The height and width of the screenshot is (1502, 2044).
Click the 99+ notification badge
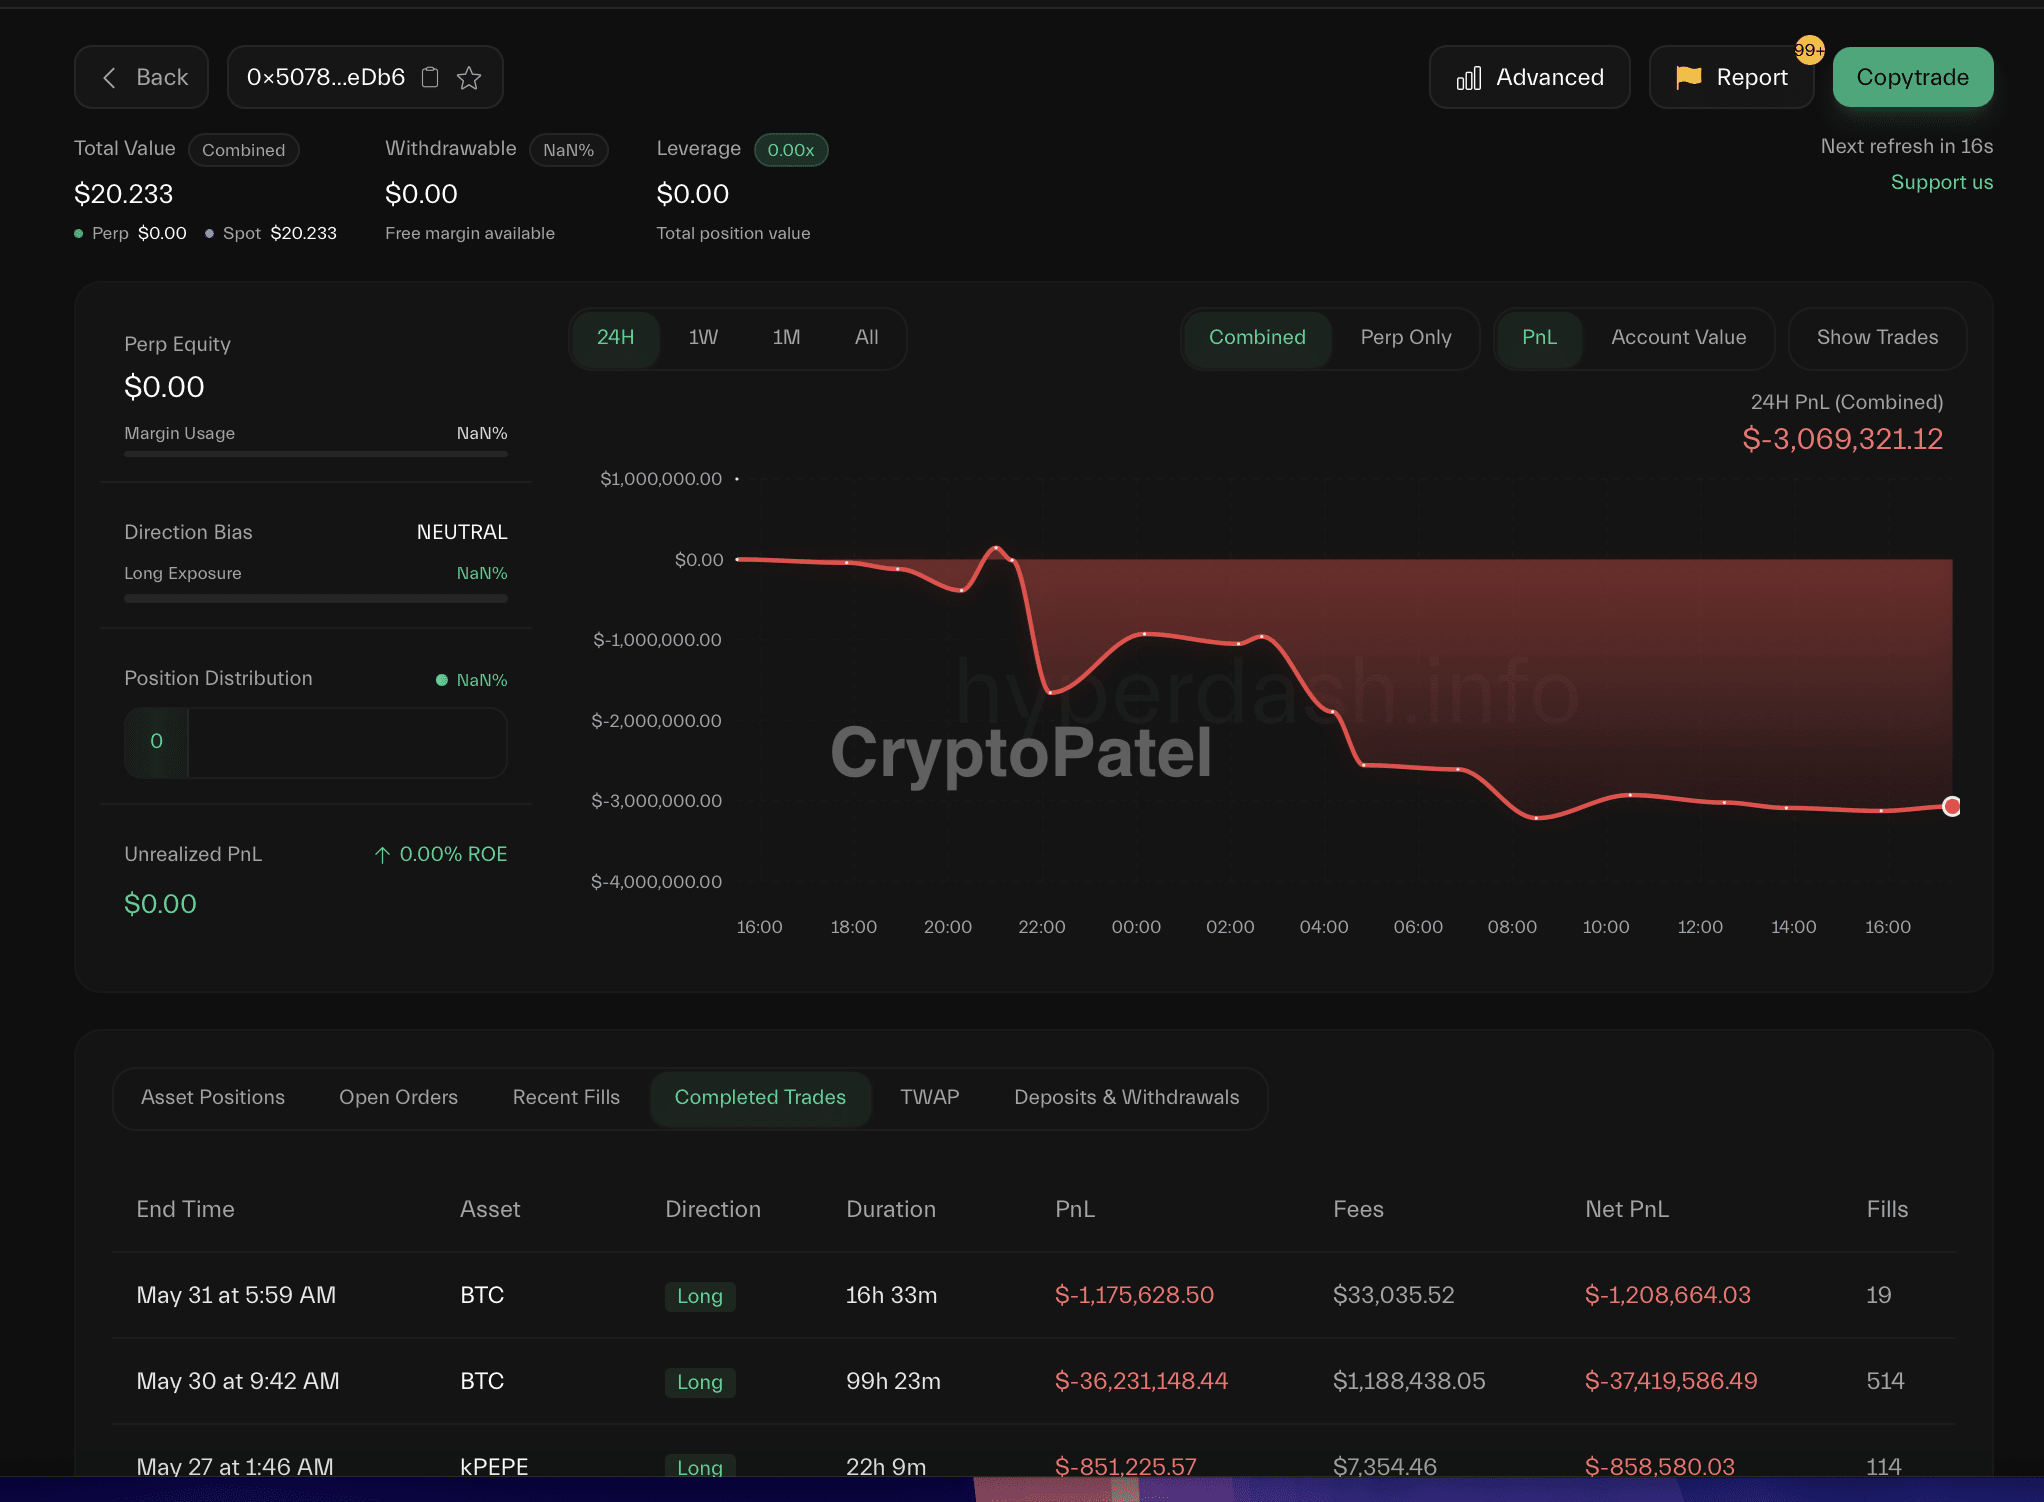1808,50
